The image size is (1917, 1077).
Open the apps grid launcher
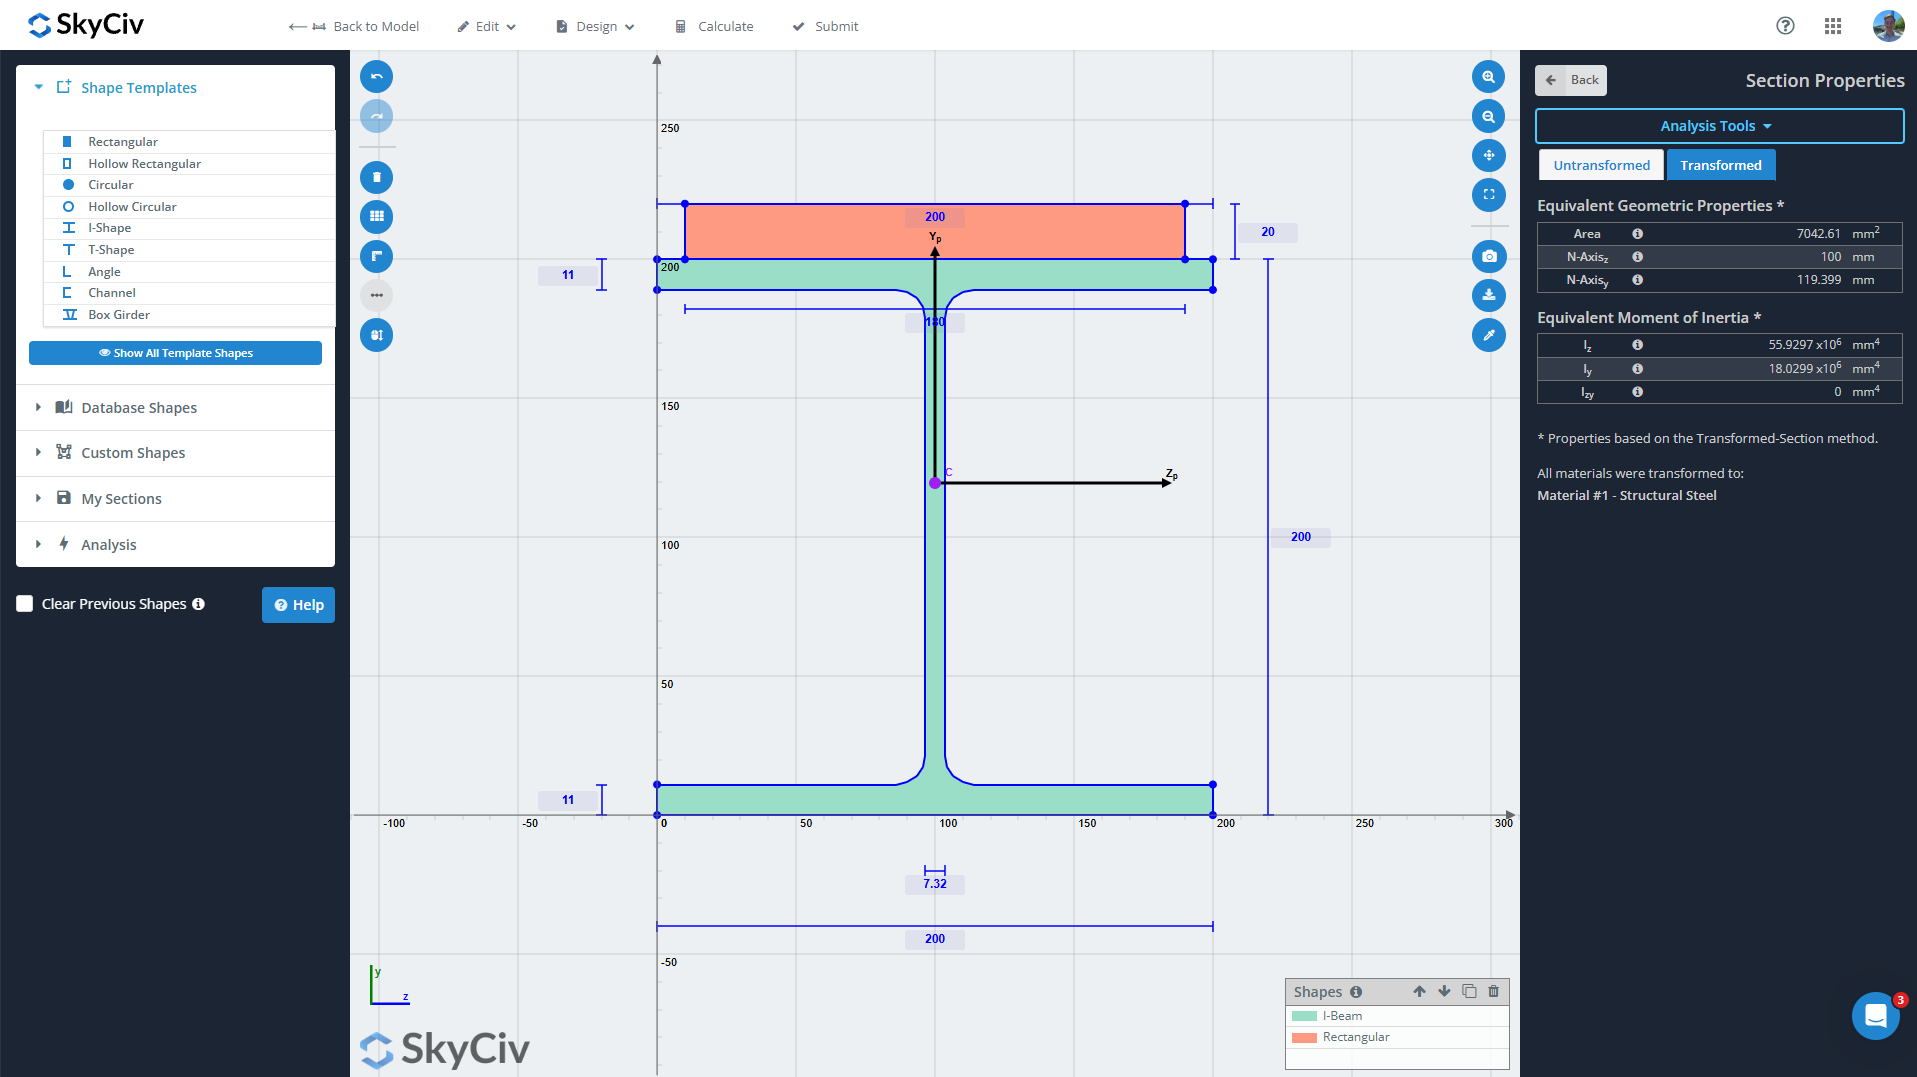pos(1833,26)
